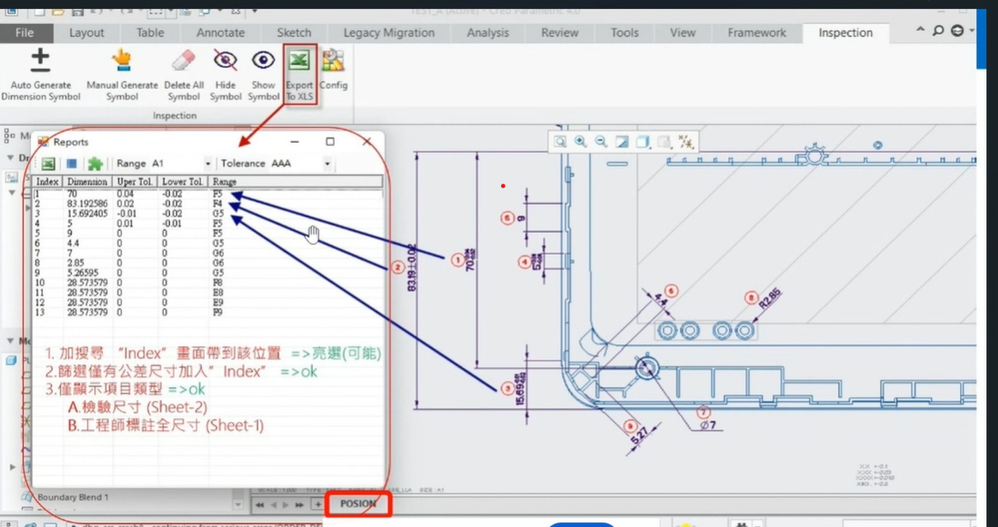Go to previous sheet arrow
Screen dimensions: 998x527
click(x=274, y=505)
